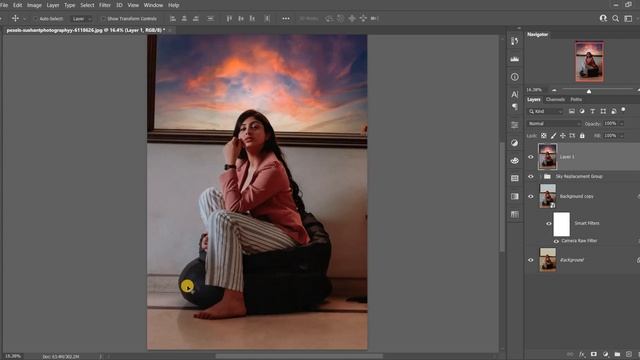Expand the Sky Replacement Group folder
The height and width of the screenshot is (360, 640).
540,176
